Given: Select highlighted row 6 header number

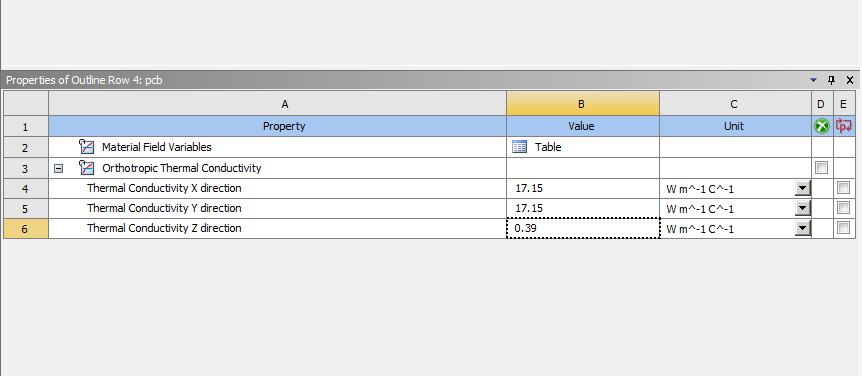Looking at the screenshot, I should point(26,229).
